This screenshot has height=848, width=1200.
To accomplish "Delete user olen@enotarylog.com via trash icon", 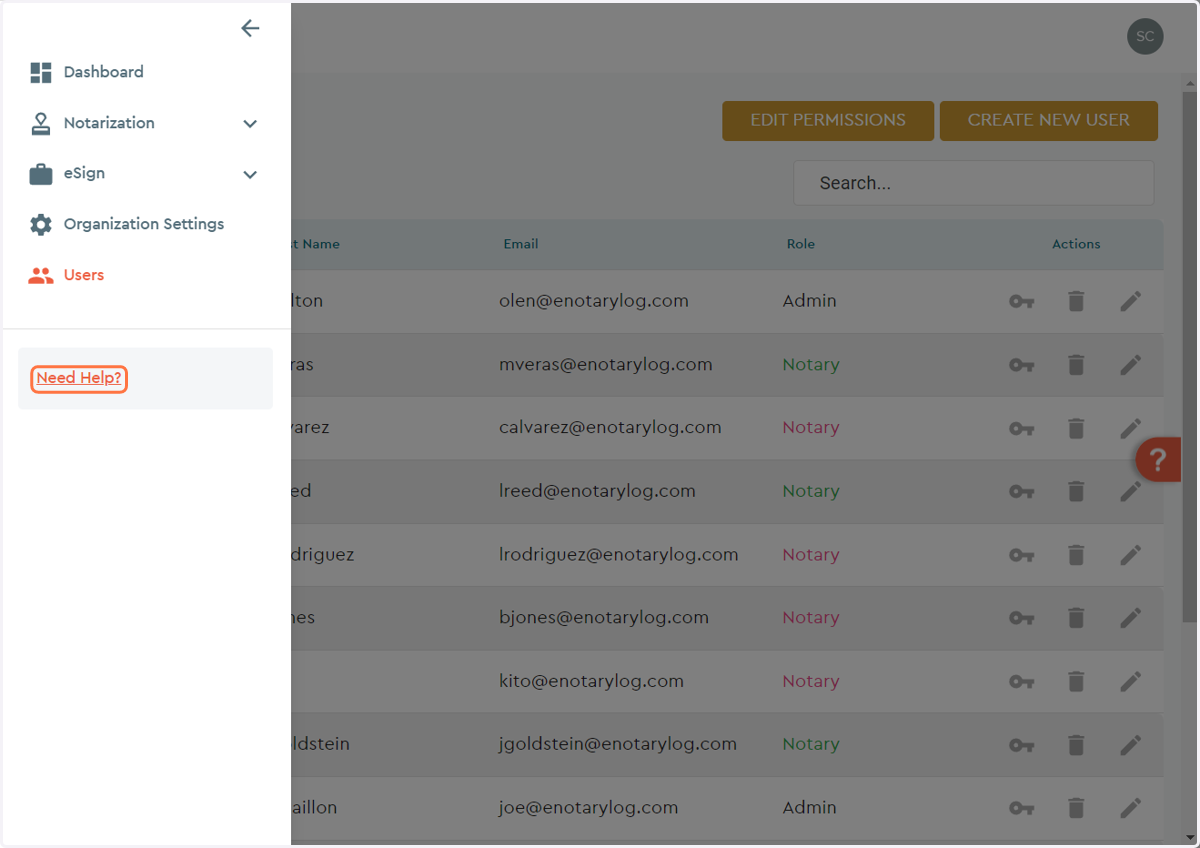I will click(1076, 301).
